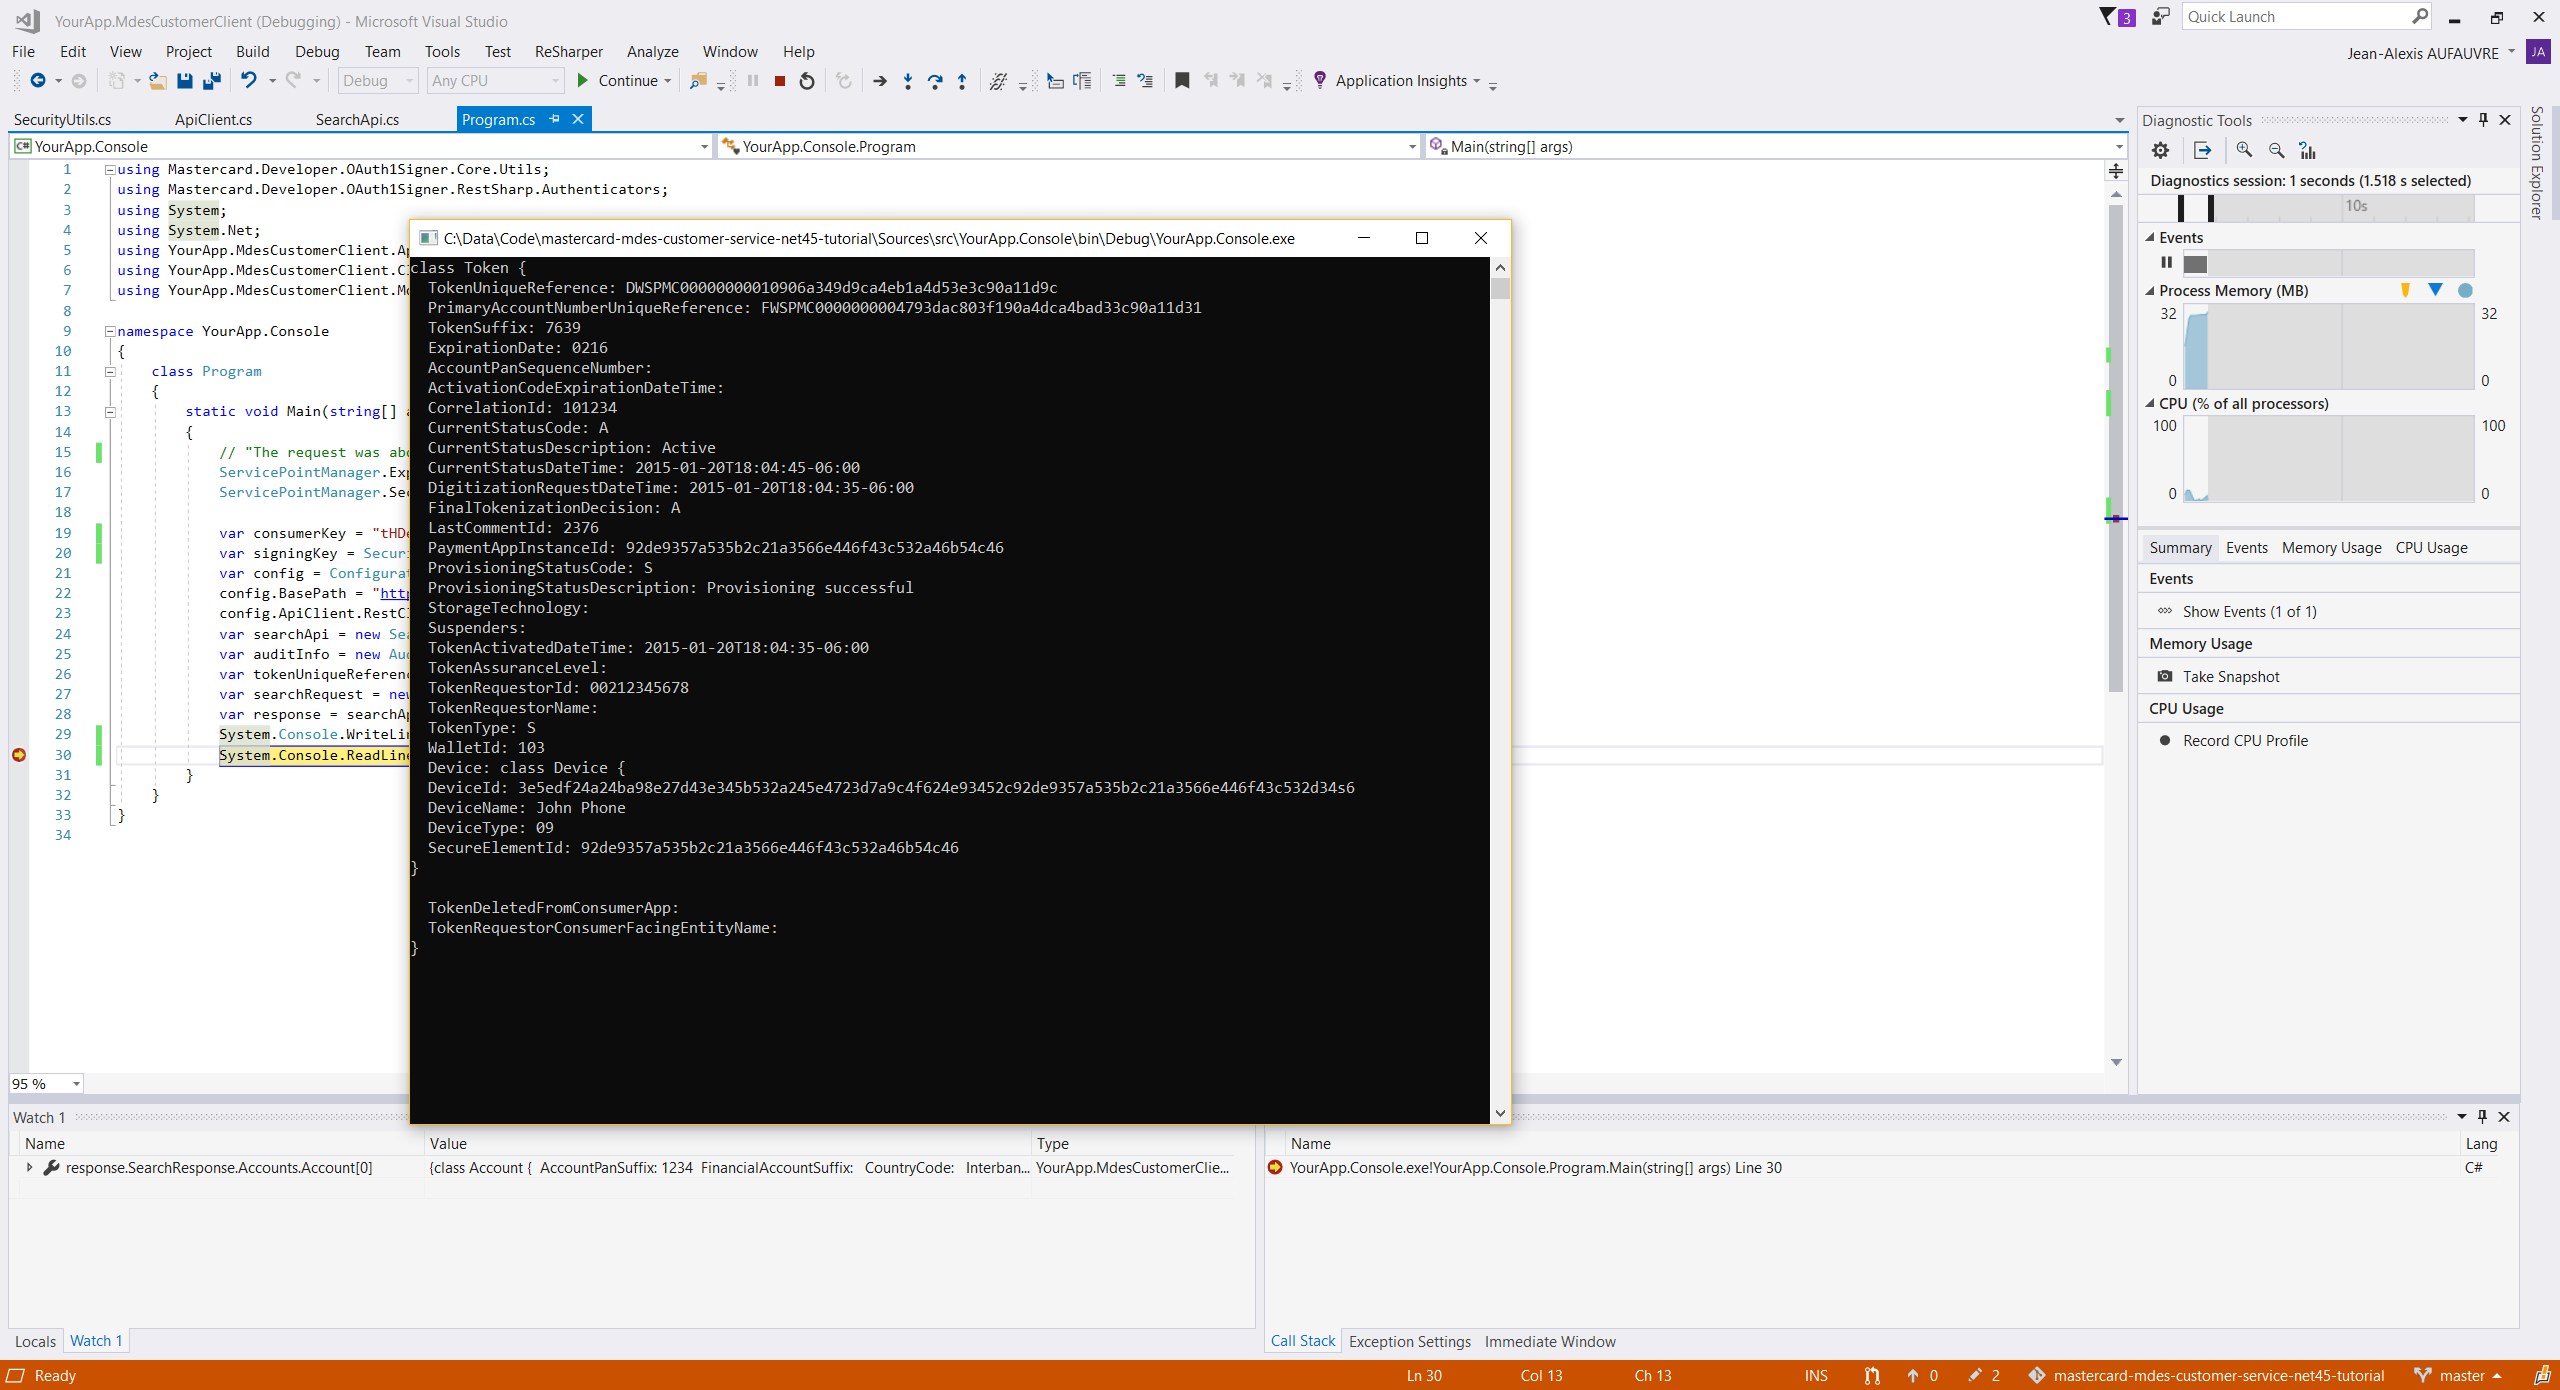Toggle the yellow GC marker in Process Memory
The width and height of the screenshot is (2560, 1390).
point(2406,290)
